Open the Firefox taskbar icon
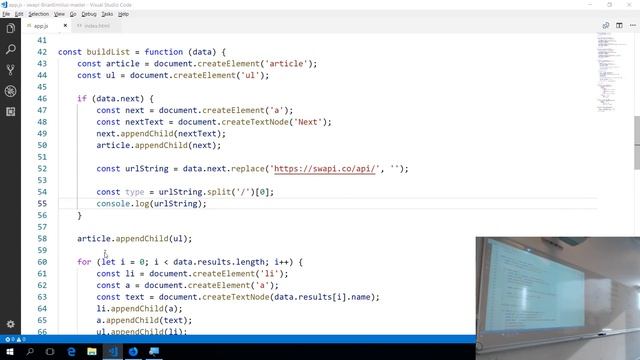 point(133,351)
